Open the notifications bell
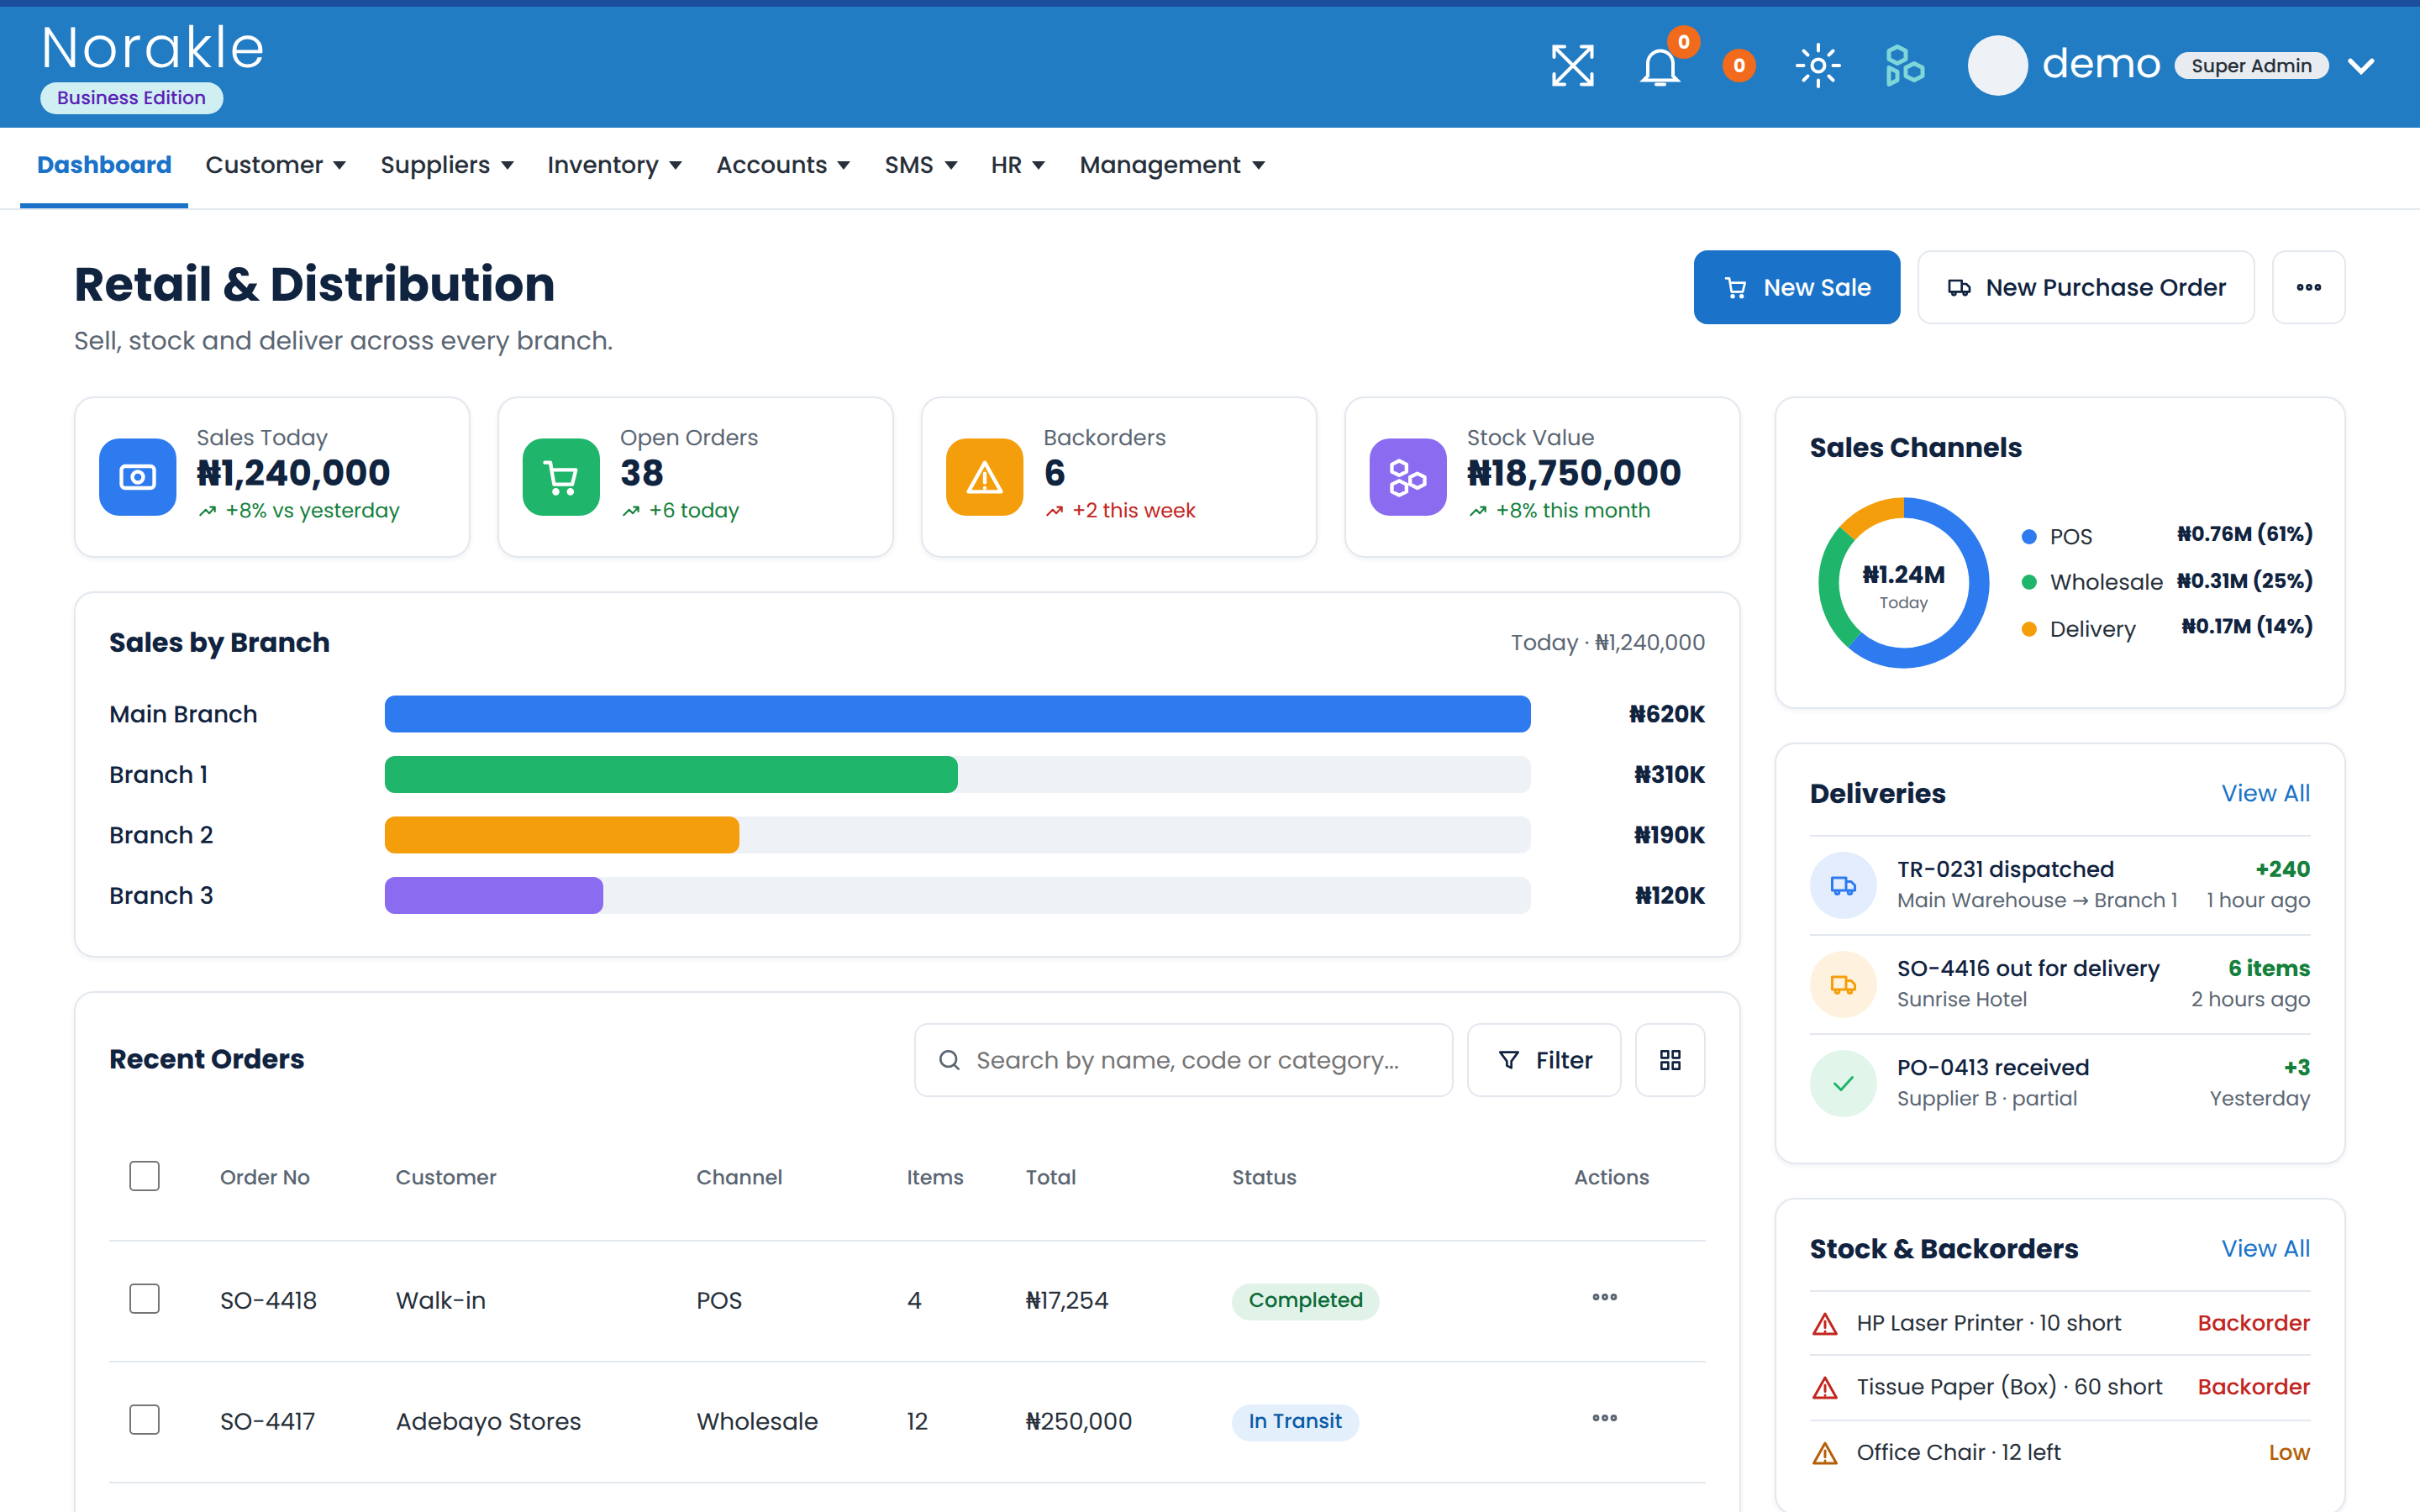Viewport: 2420px width, 1512px height. click(x=1660, y=67)
